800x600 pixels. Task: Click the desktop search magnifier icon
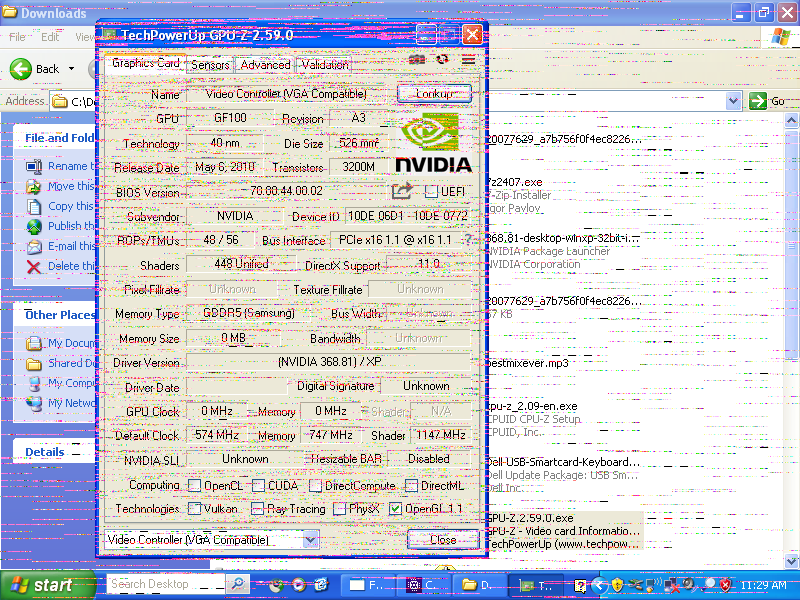237,584
